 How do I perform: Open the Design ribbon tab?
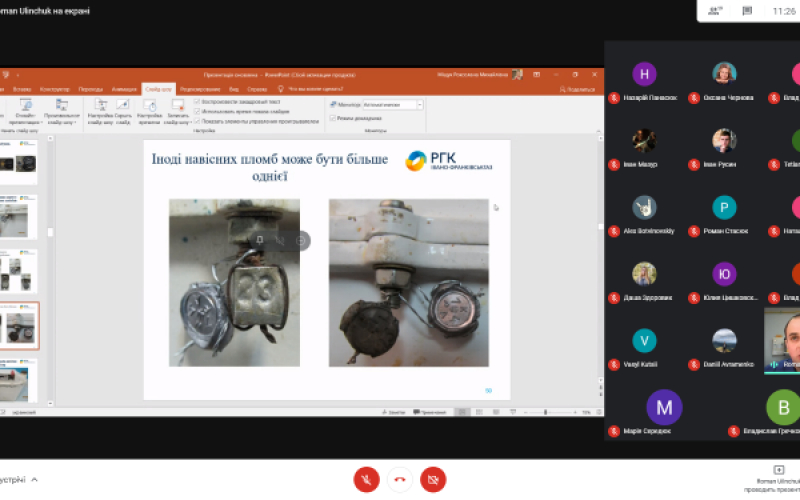[x=55, y=89]
